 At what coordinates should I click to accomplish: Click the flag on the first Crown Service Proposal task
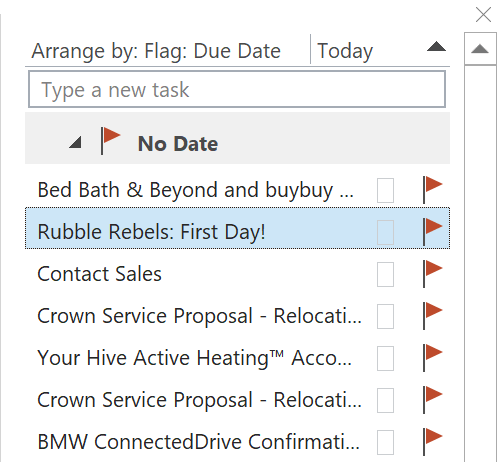tap(432, 316)
